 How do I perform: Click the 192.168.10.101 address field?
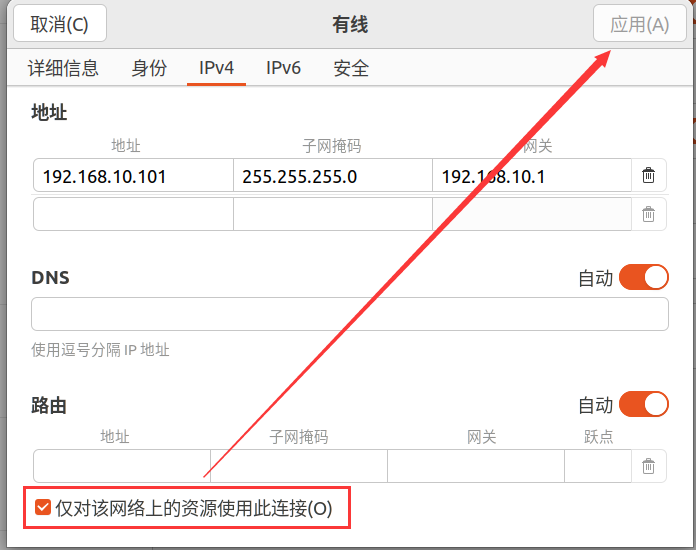[133, 177]
